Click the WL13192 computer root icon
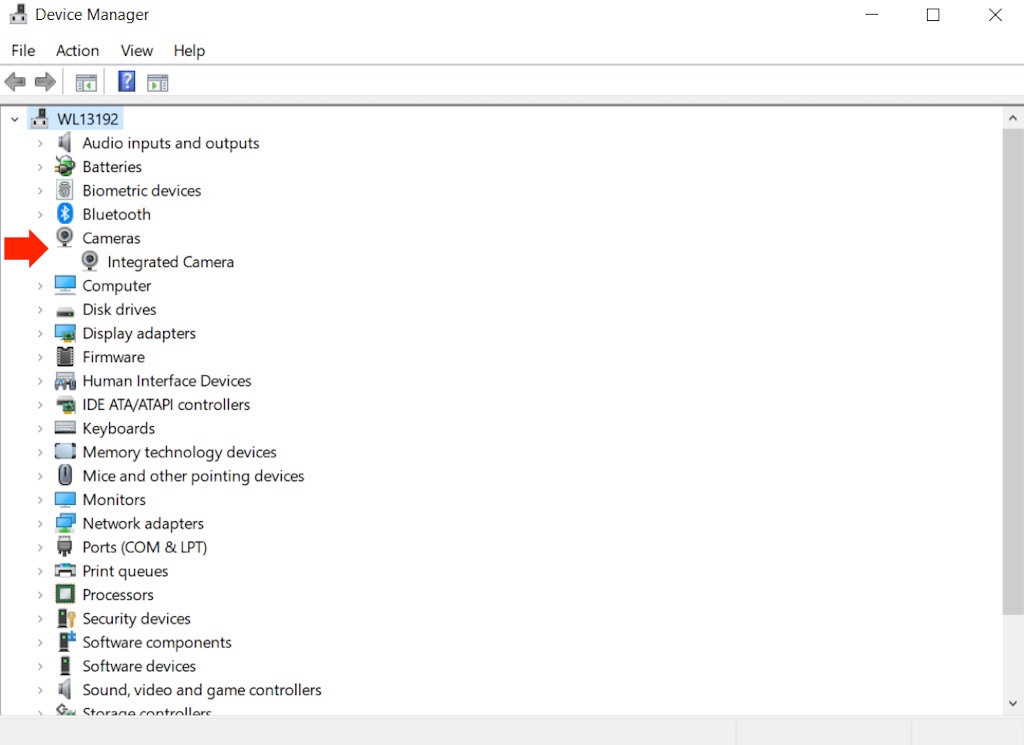 pyautogui.click(x=39, y=118)
